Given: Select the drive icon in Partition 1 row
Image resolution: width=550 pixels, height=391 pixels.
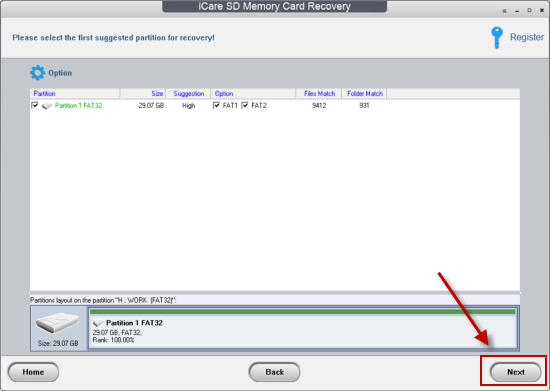Looking at the screenshot, I should [x=47, y=106].
